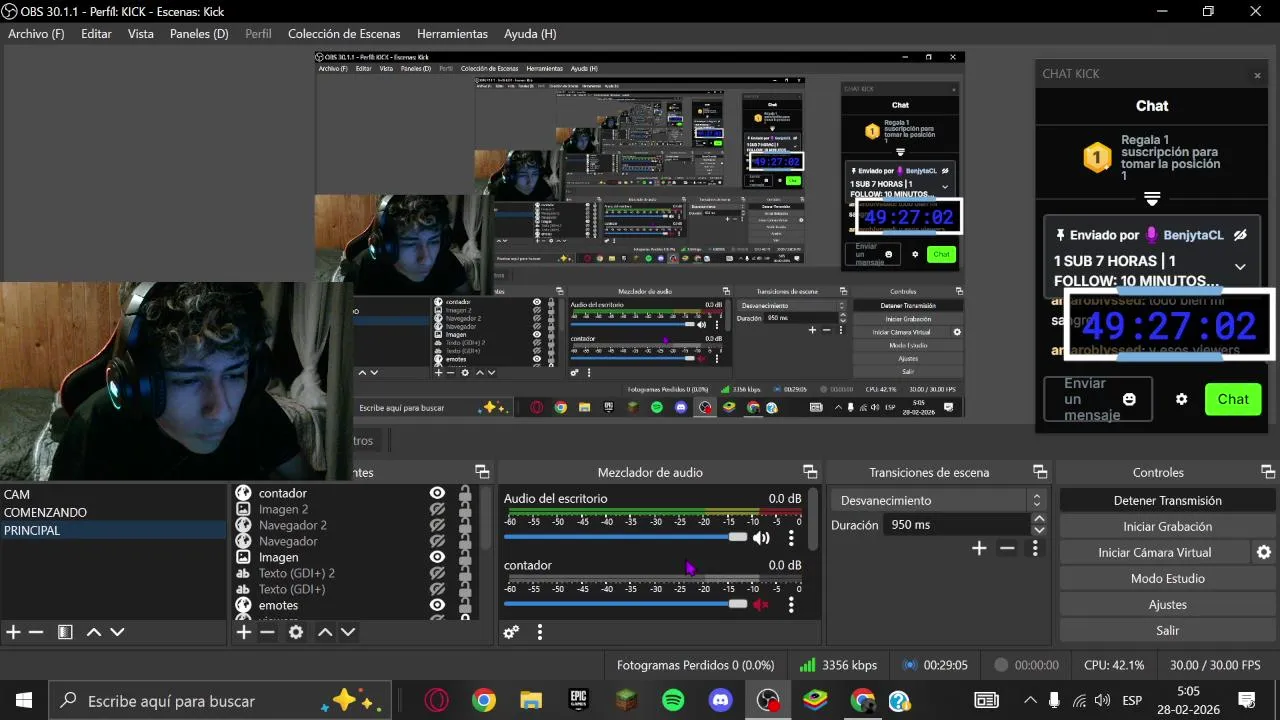
Task: Remove transition with the minus icon
Action: coord(1007,548)
